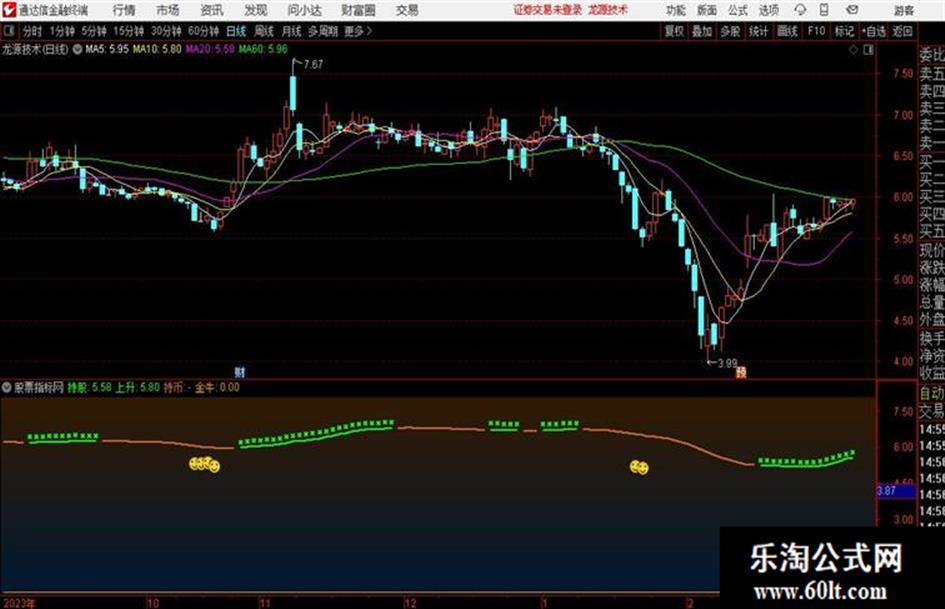Open the 公式 menu
The height and width of the screenshot is (609, 945).
tap(738, 10)
